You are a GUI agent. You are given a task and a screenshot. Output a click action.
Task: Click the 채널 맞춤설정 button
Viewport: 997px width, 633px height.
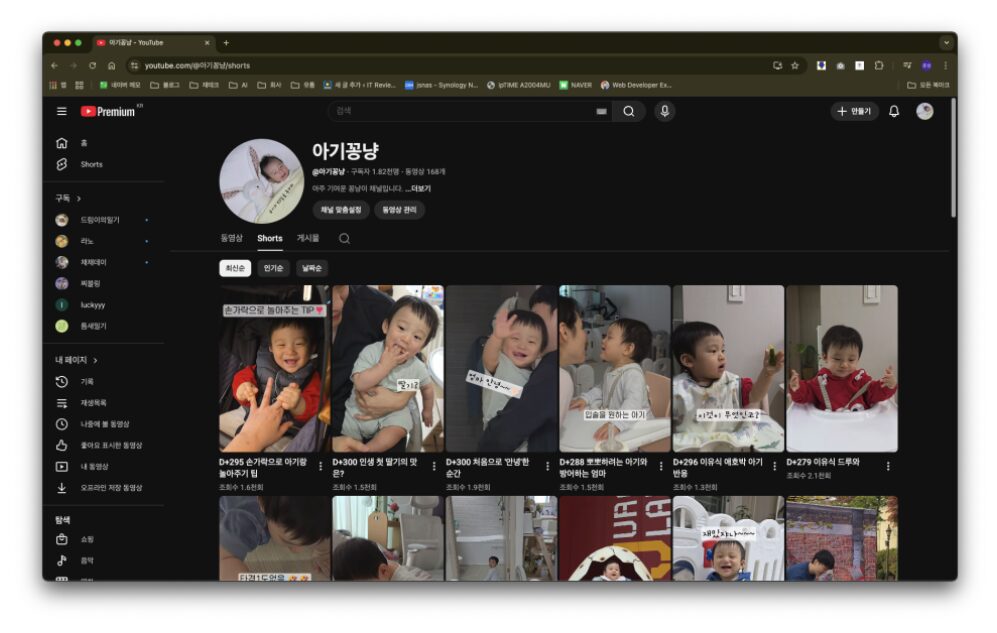coord(340,210)
